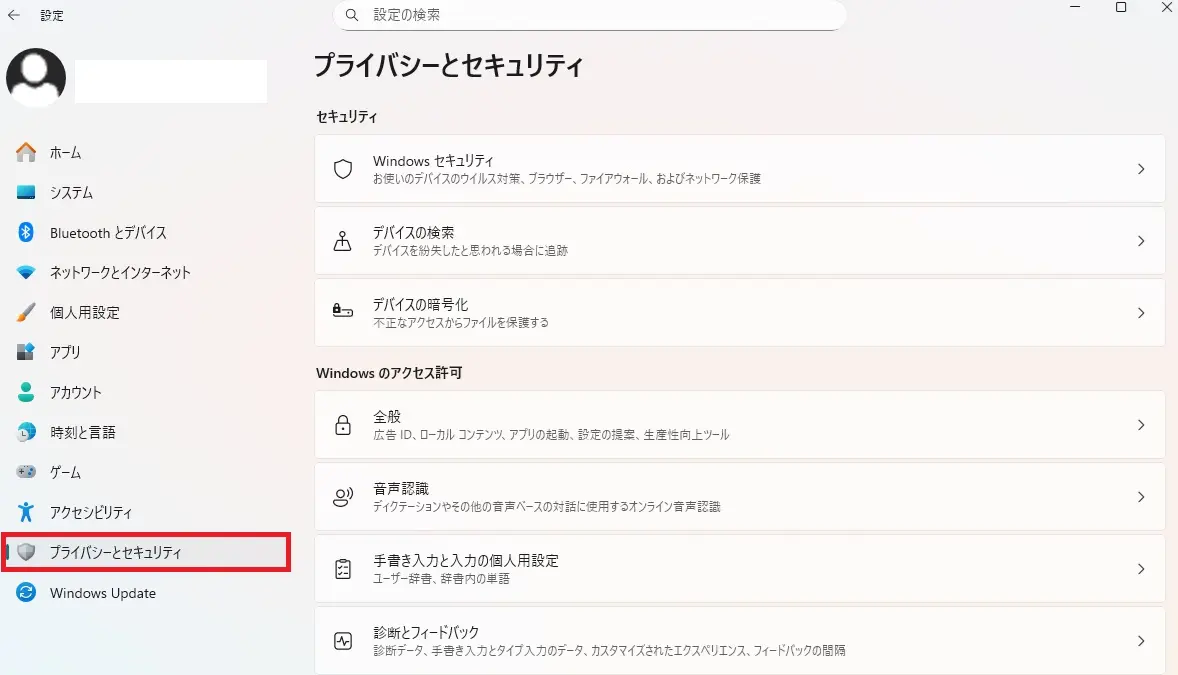Open デバイスの検索 row chevron
The image size is (1178, 675).
pyautogui.click(x=1140, y=241)
